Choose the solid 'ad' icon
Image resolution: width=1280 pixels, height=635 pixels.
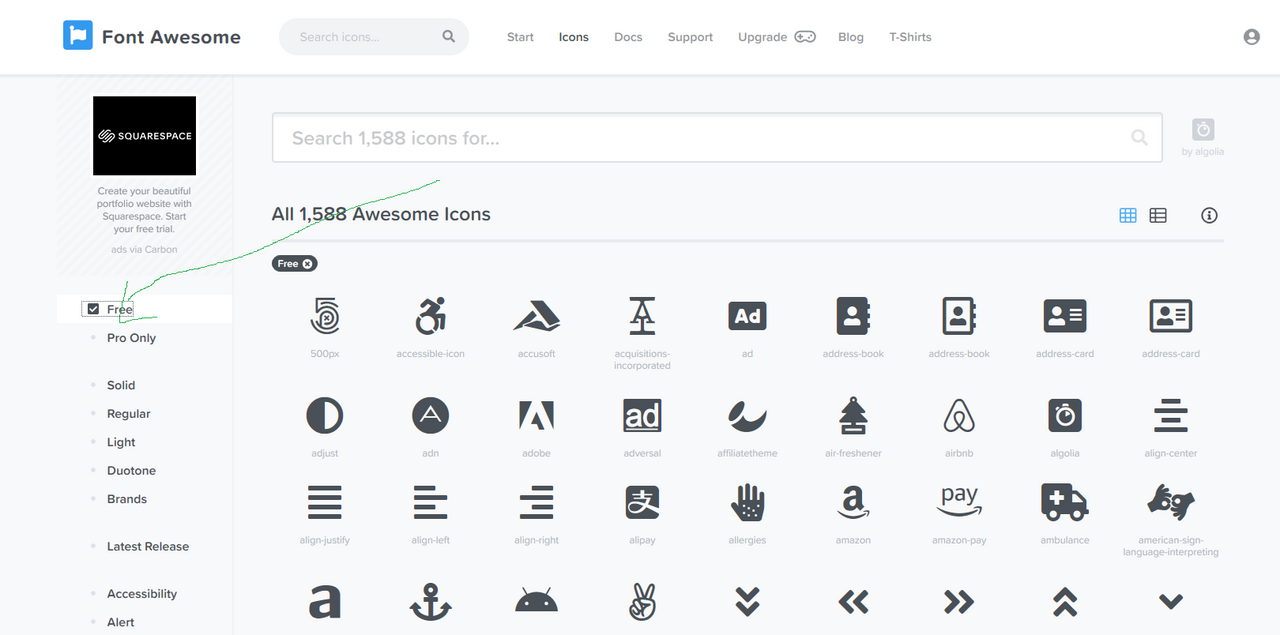(747, 316)
